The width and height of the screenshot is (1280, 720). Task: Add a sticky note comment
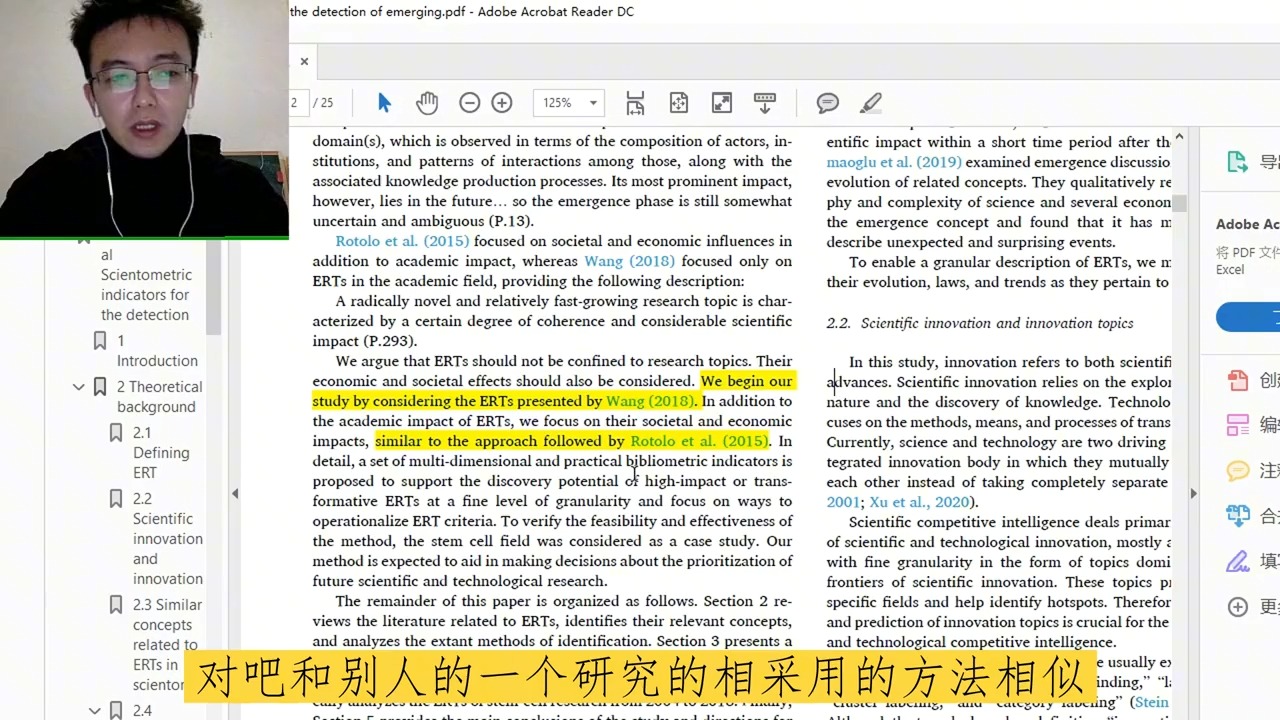click(x=827, y=103)
